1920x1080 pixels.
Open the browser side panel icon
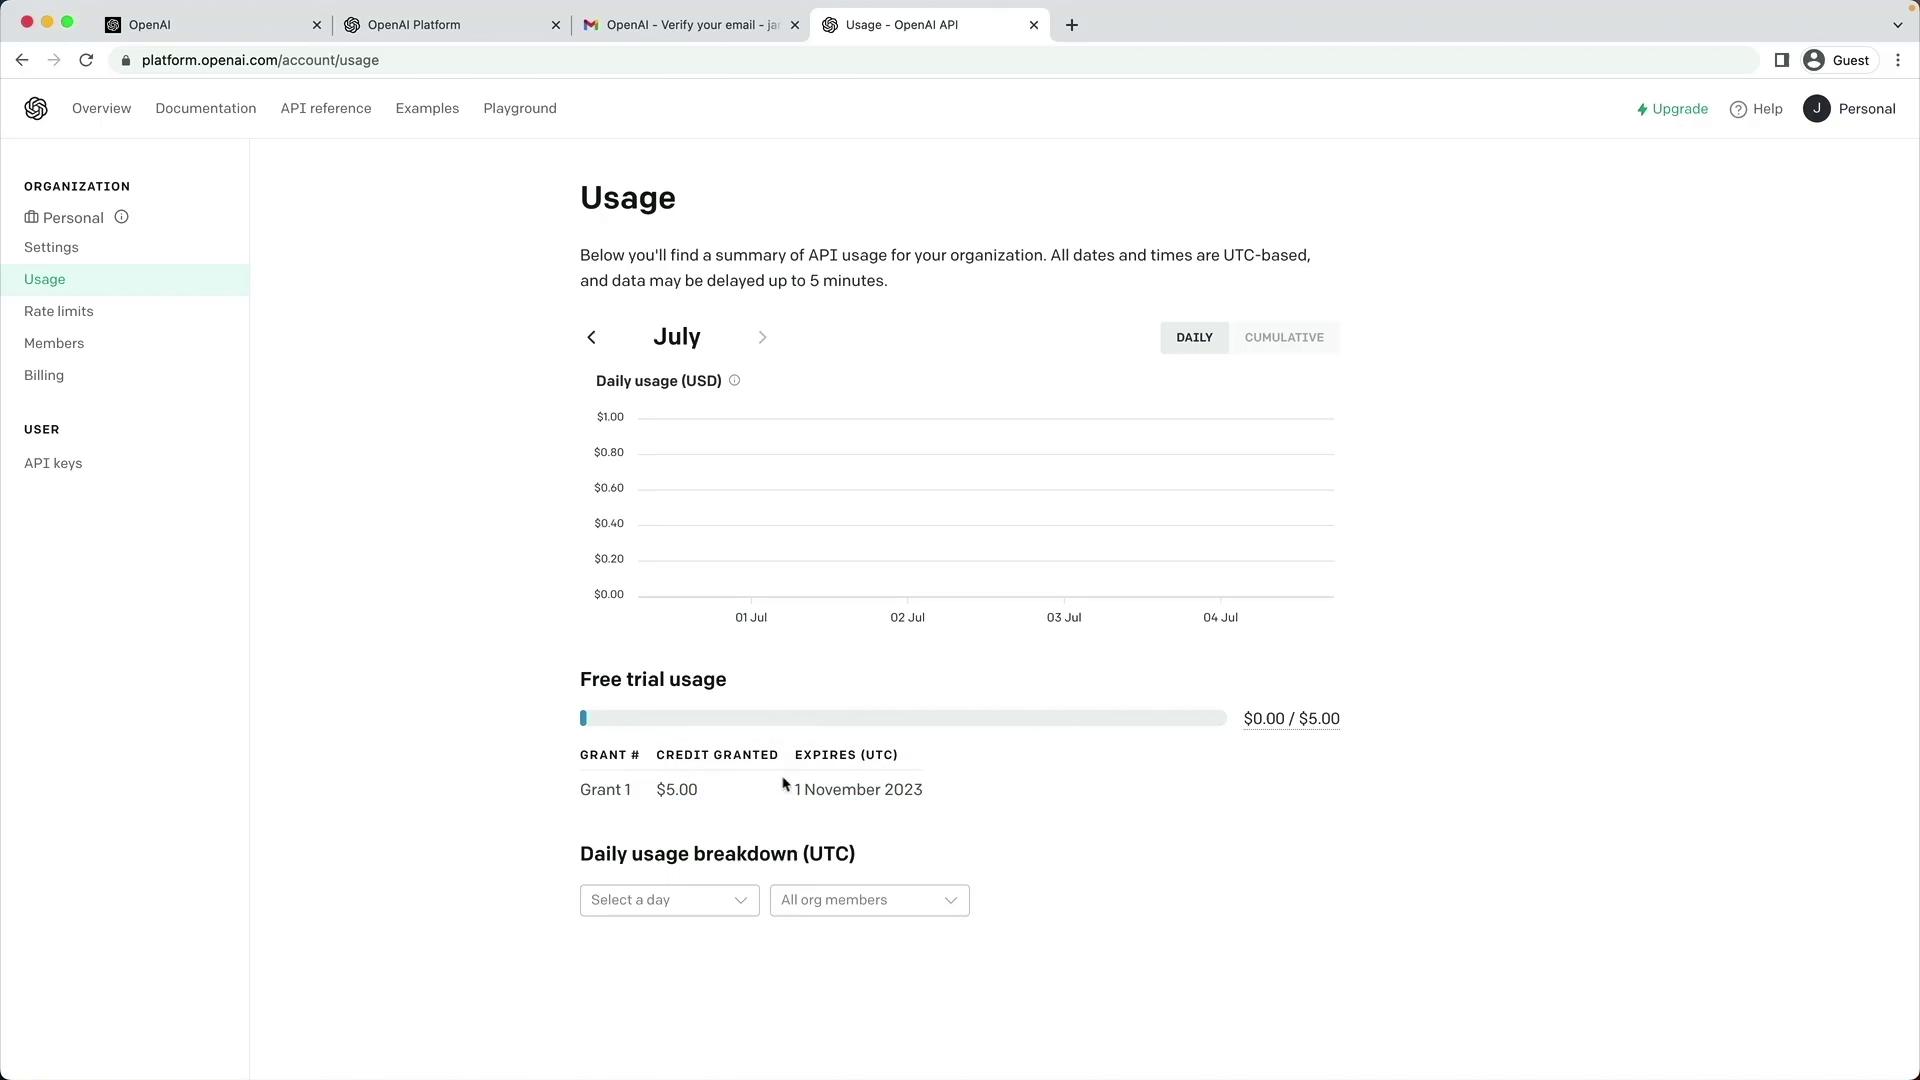pos(1781,60)
